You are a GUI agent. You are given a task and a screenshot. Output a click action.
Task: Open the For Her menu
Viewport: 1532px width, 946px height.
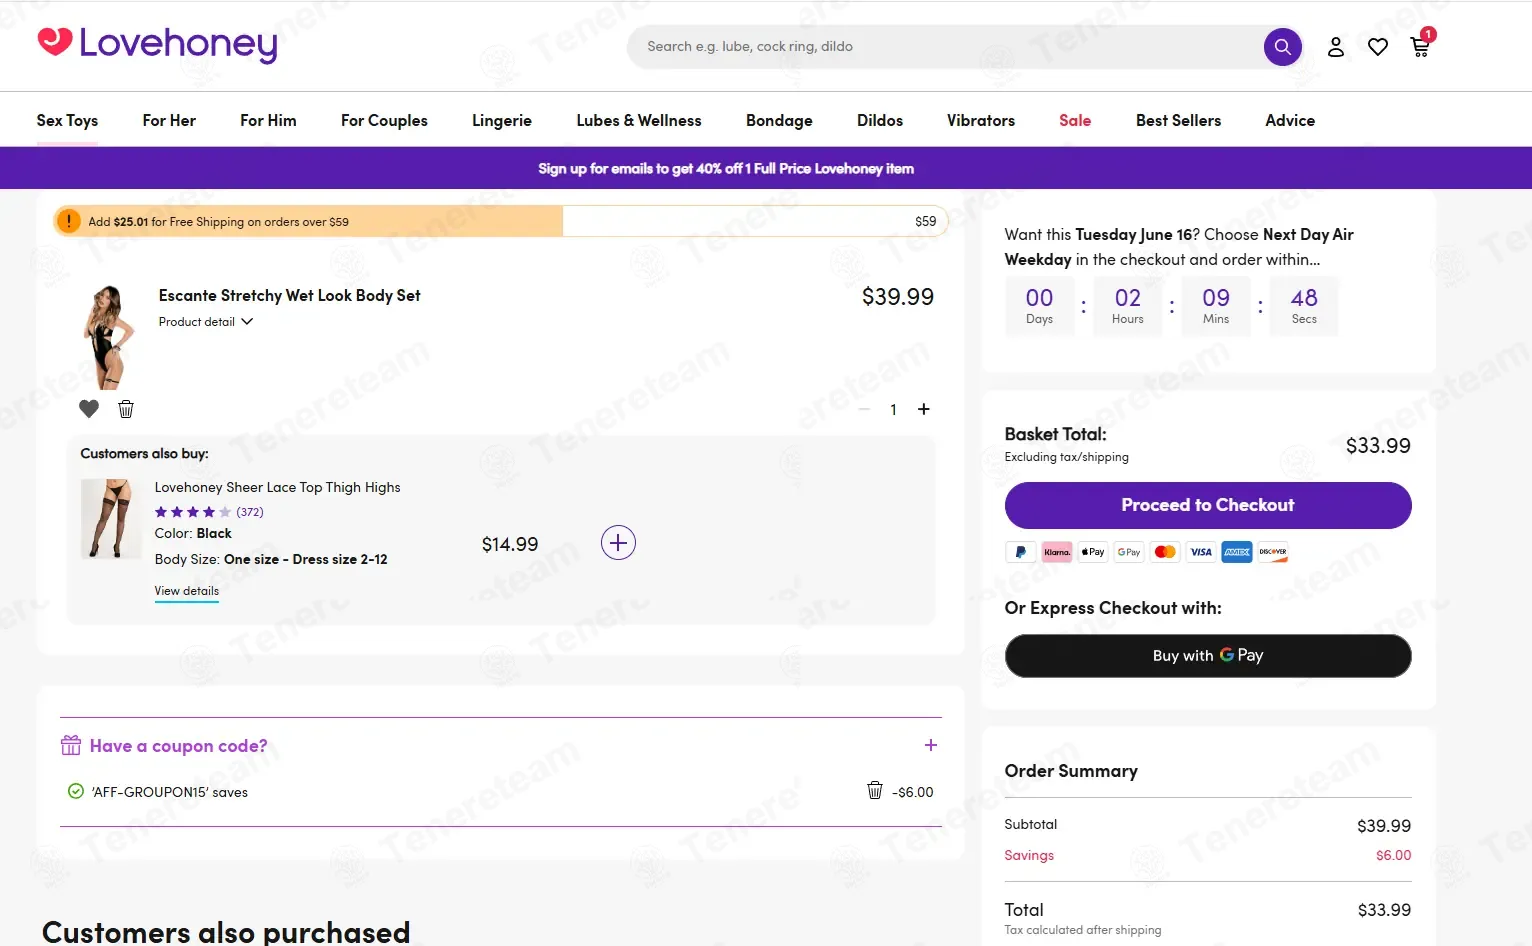(x=169, y=120)
